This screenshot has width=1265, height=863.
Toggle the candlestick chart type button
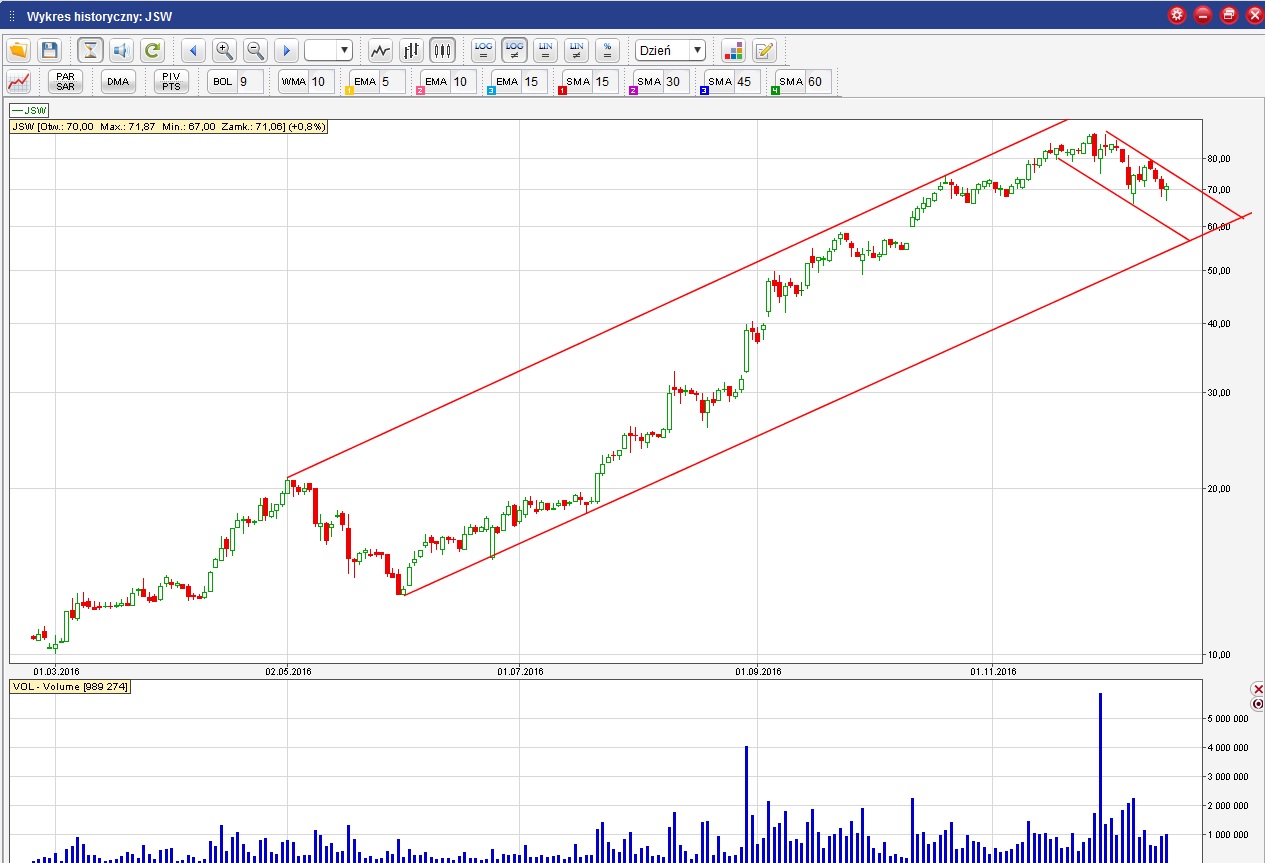(442, 50)
